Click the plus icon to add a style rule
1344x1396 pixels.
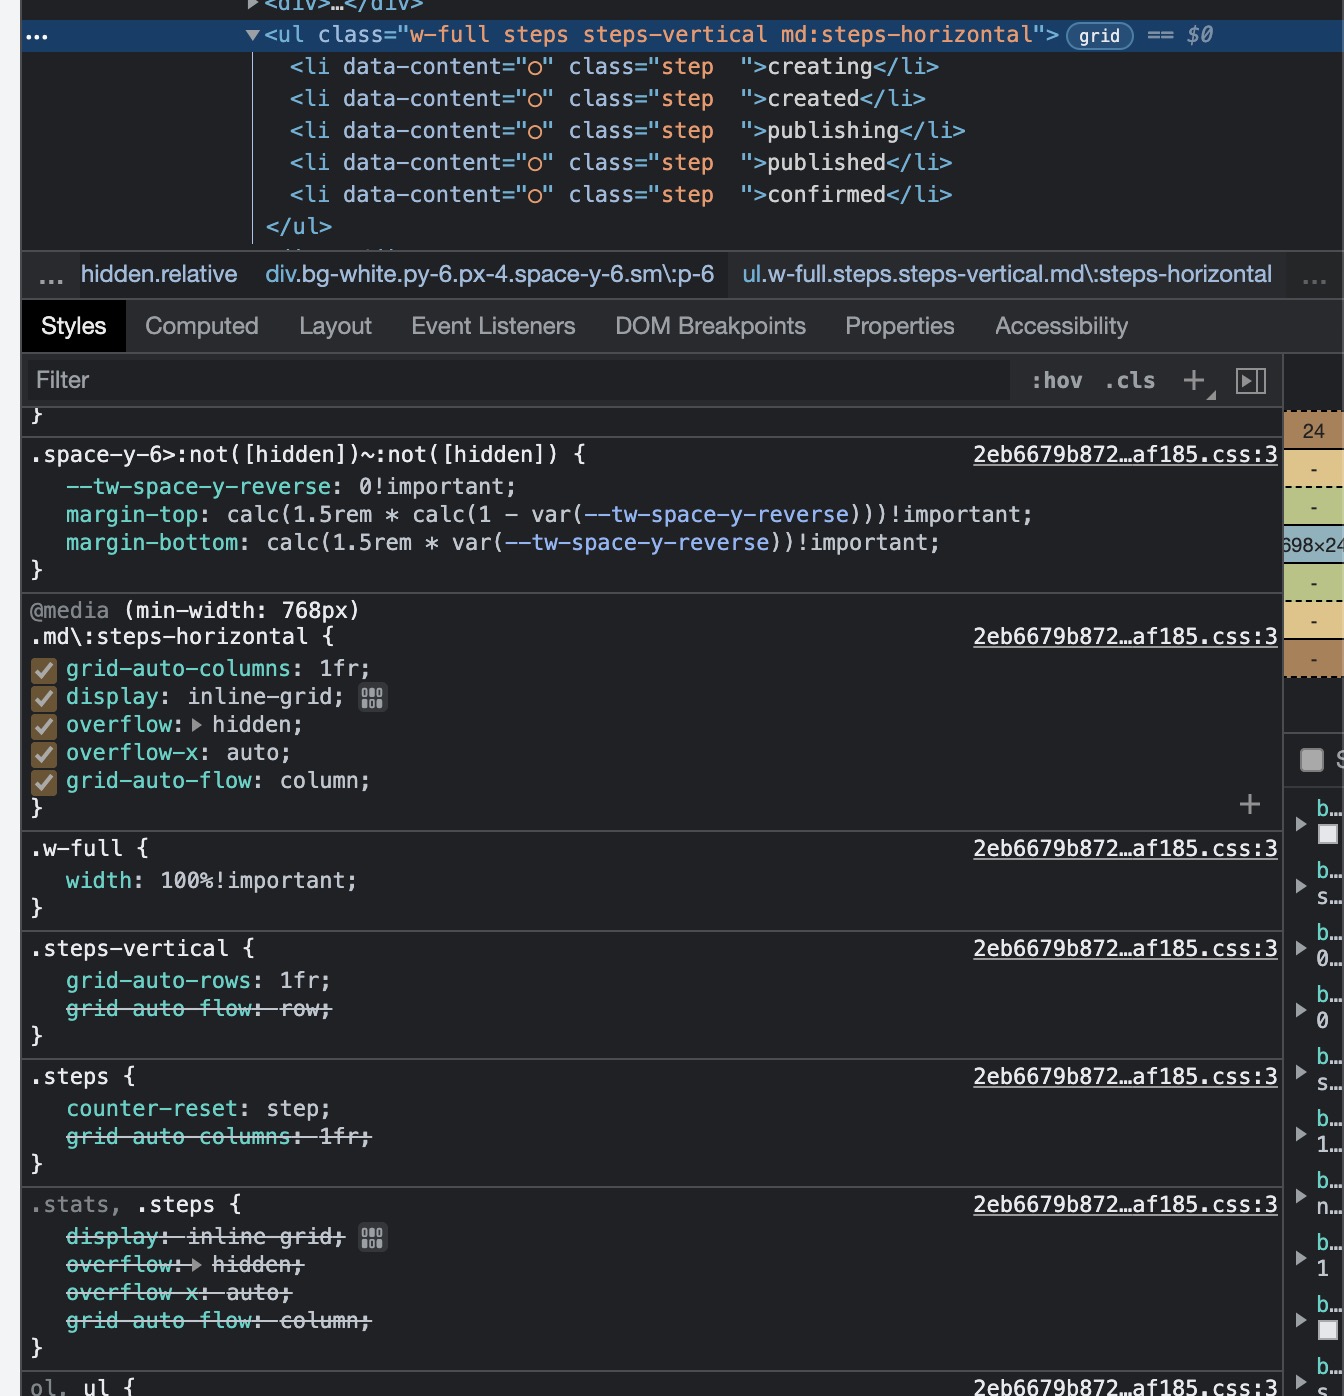(1194, 380)
